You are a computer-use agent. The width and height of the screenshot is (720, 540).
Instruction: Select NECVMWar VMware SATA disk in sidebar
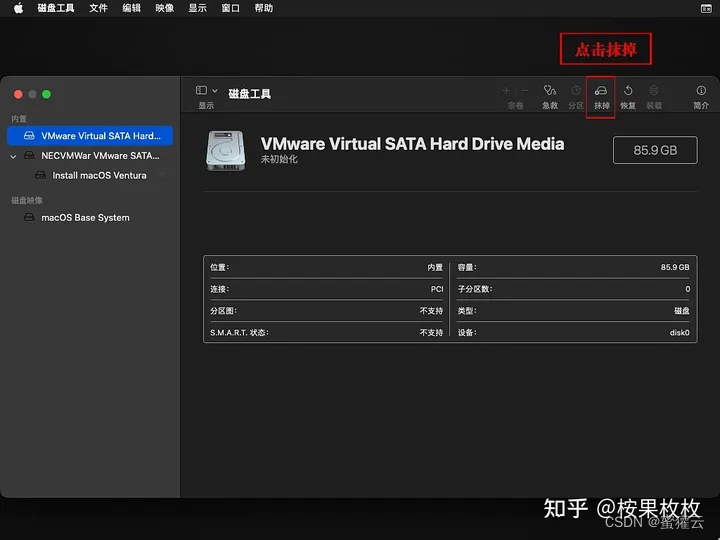90,156
